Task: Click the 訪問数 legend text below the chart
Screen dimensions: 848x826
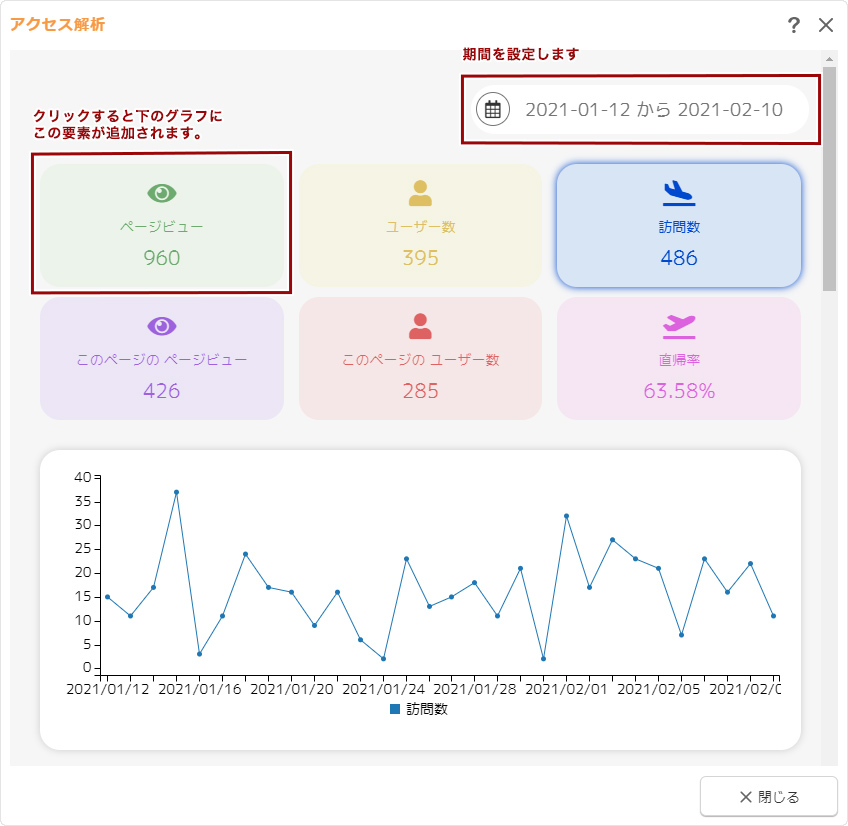Action: (427, 709)
